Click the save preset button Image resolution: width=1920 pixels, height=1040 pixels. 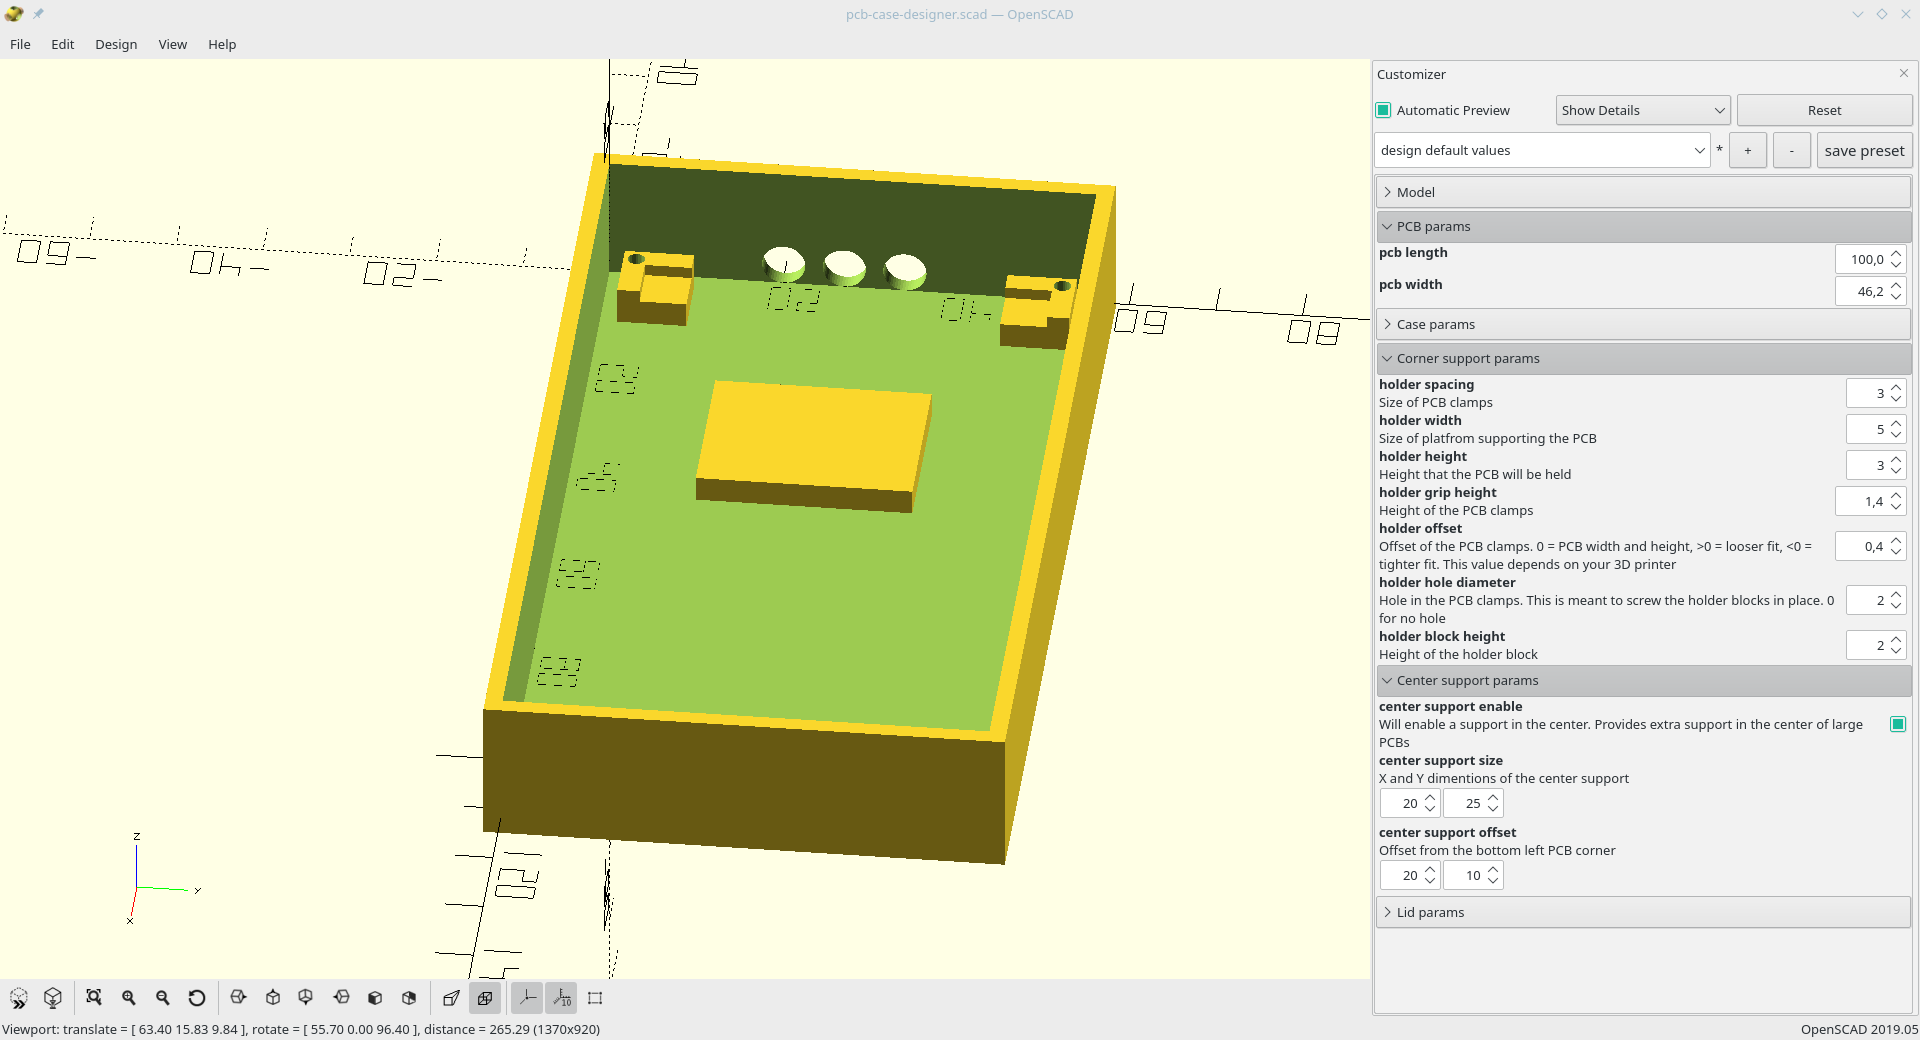click(1864, 151)
